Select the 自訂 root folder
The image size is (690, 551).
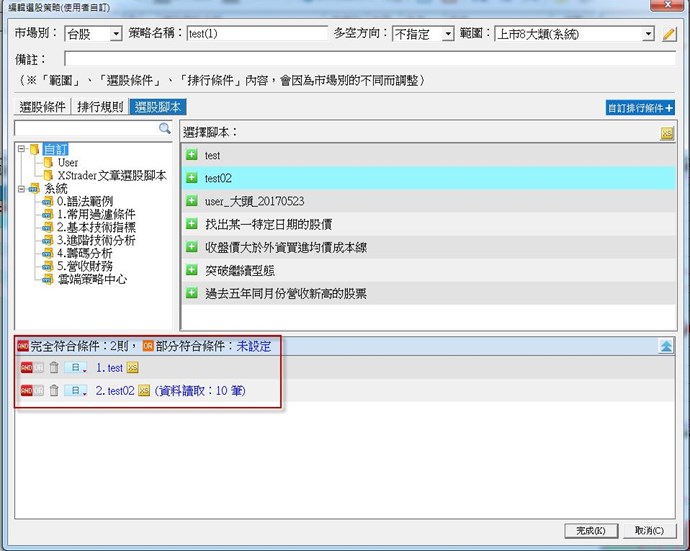point(55,149)
